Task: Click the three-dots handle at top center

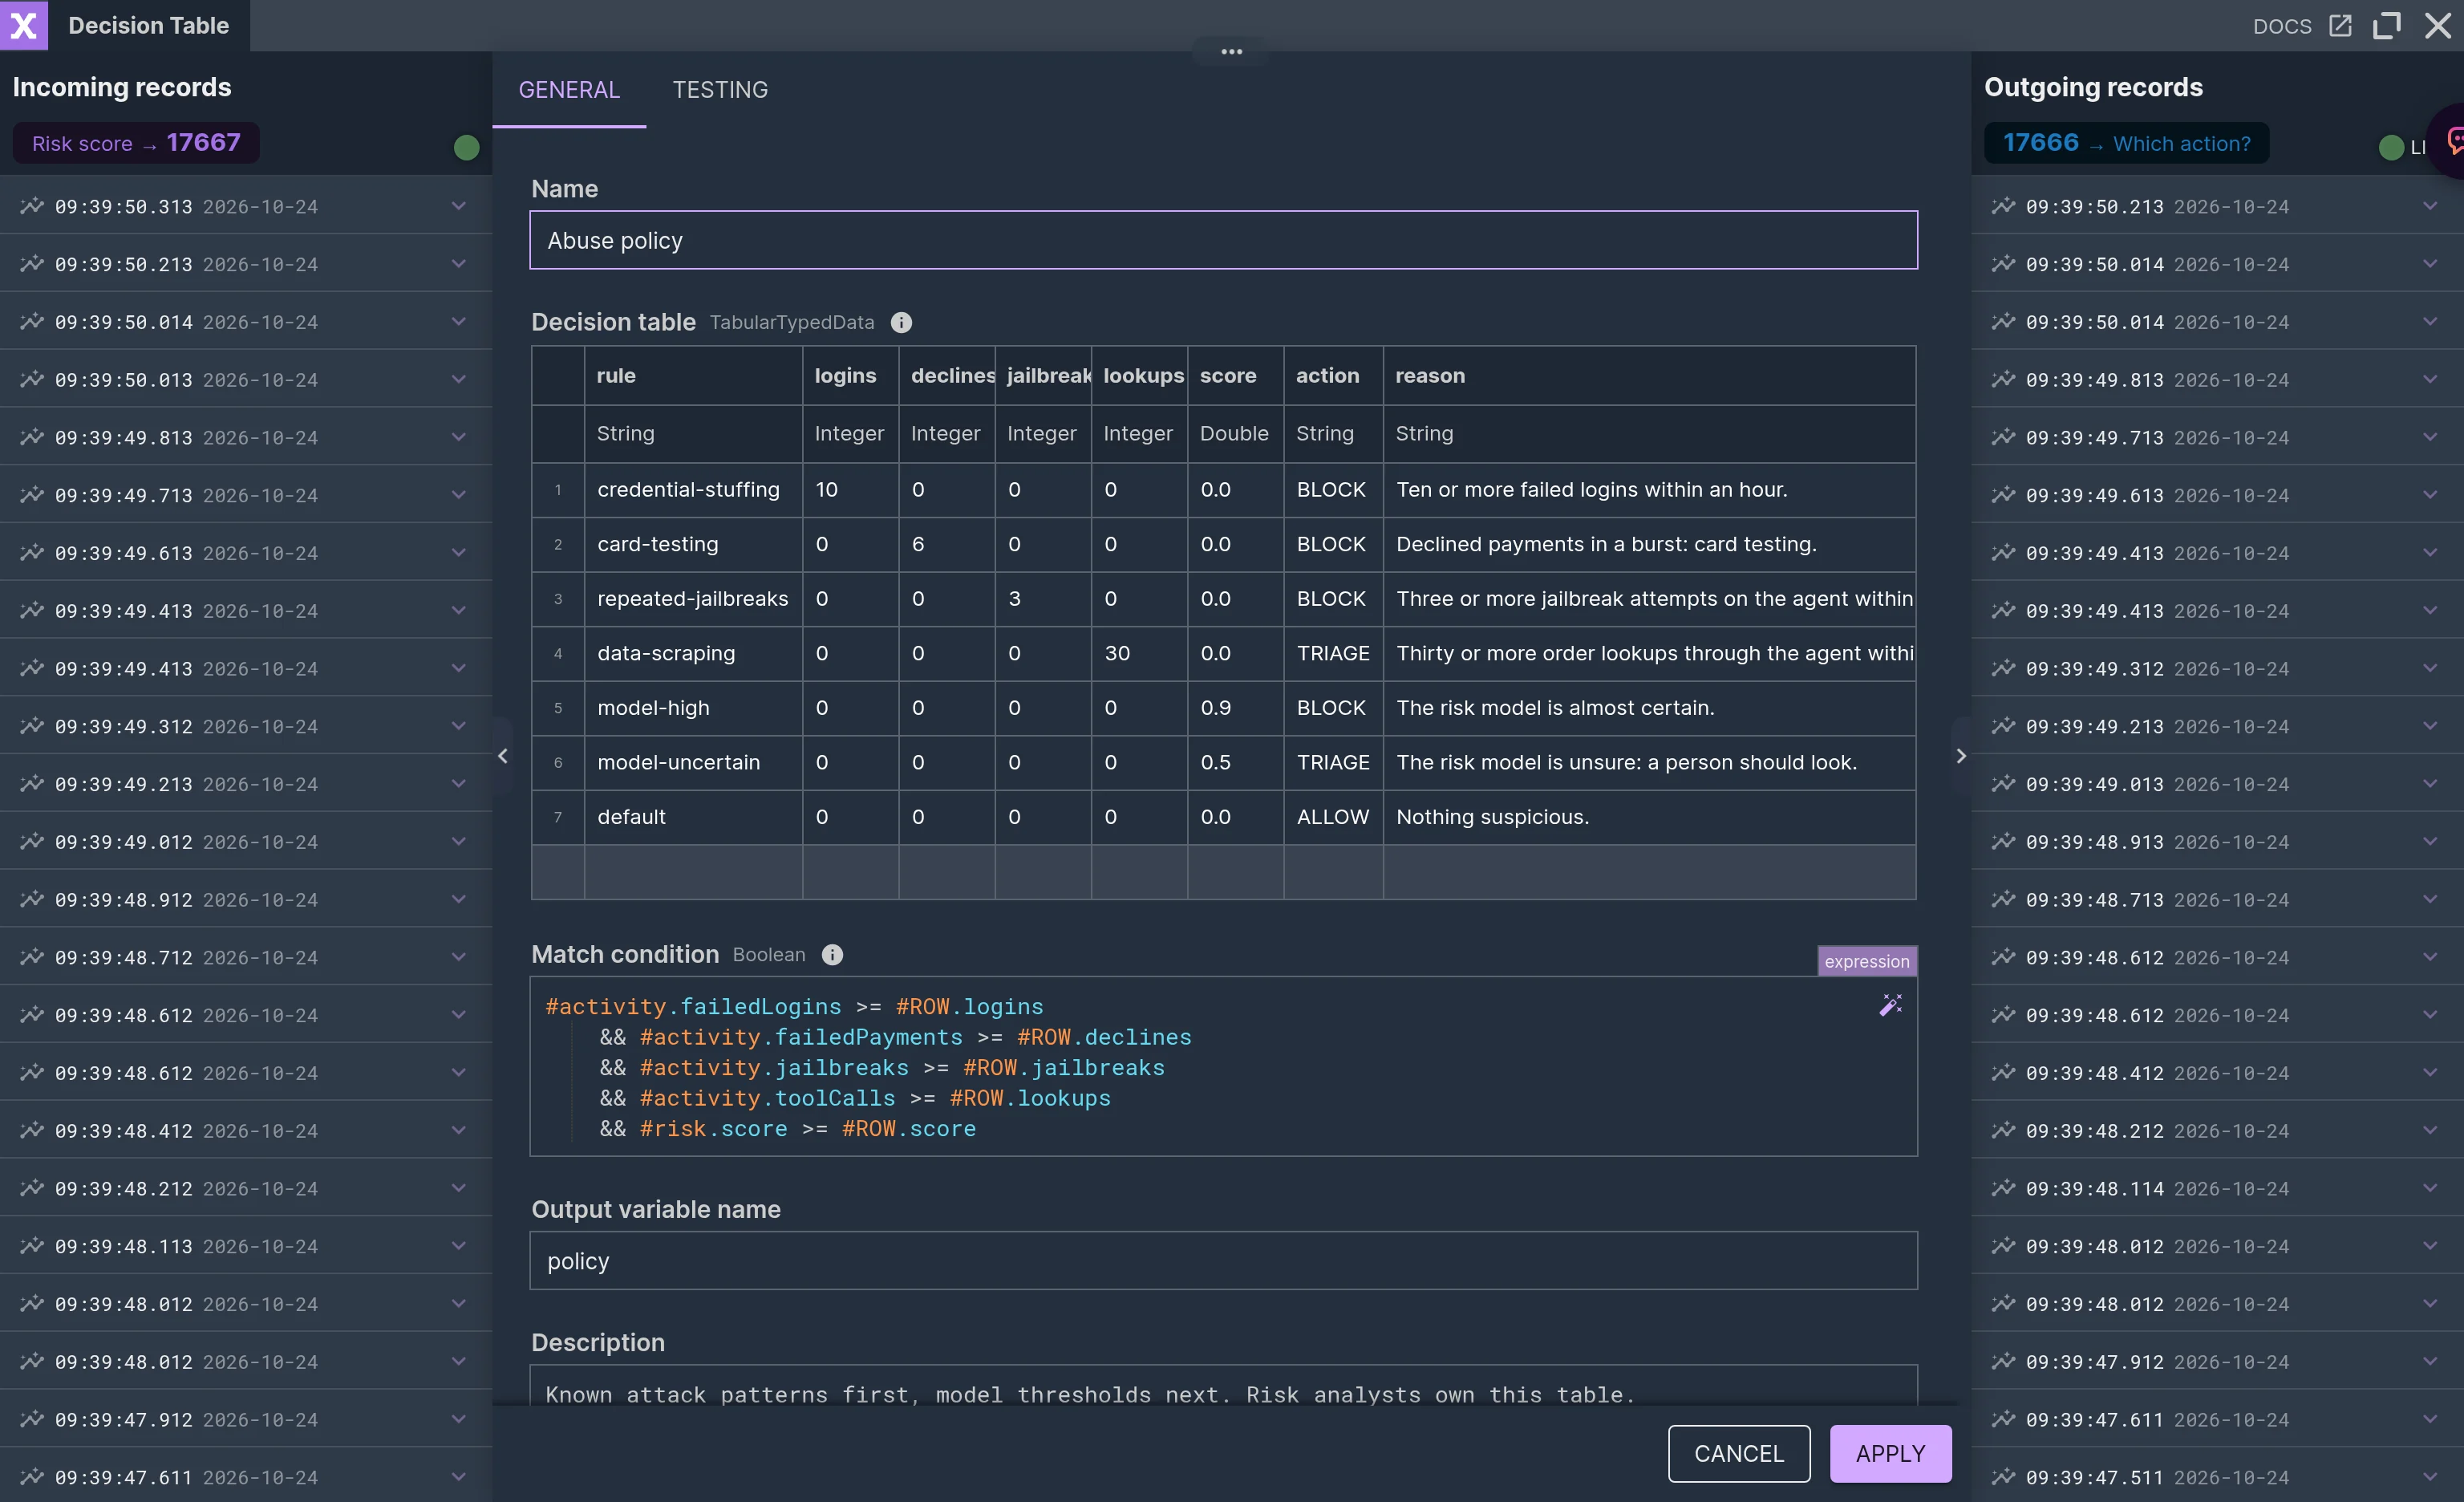Action: pos(1231,51)
